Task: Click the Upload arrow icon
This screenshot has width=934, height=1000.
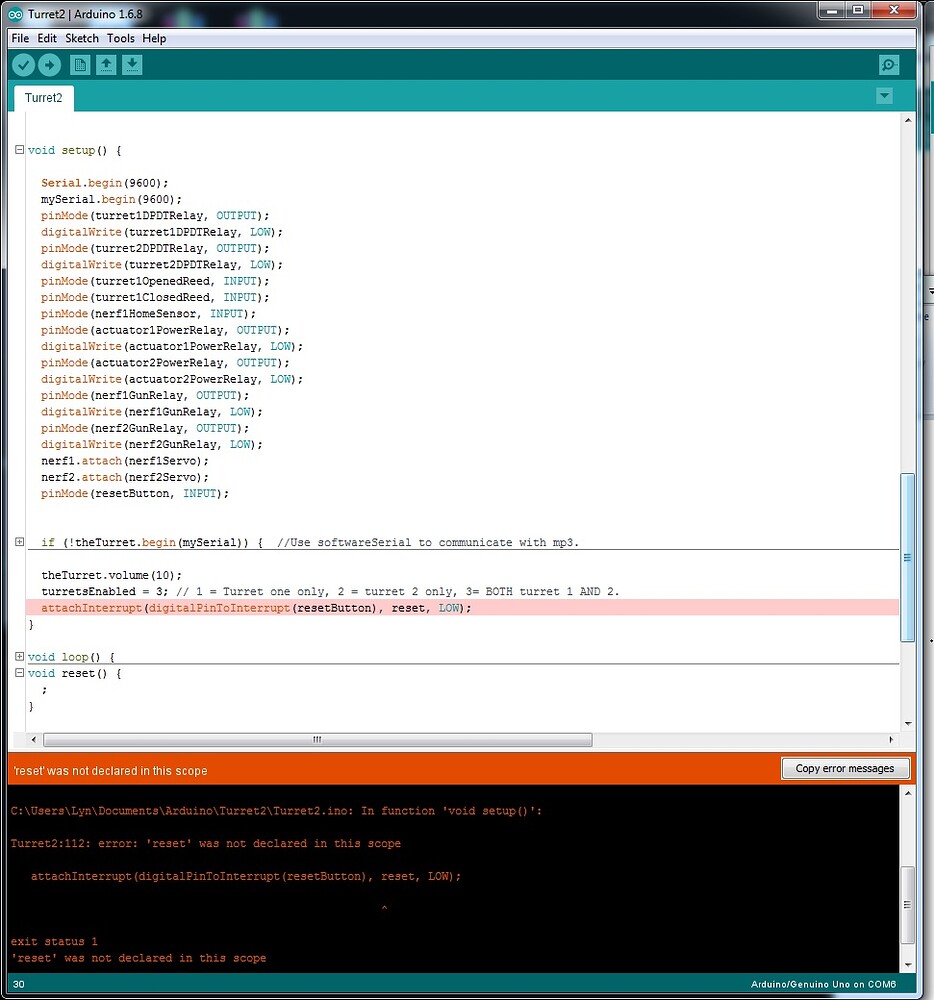Action: (x=49, y=64)
